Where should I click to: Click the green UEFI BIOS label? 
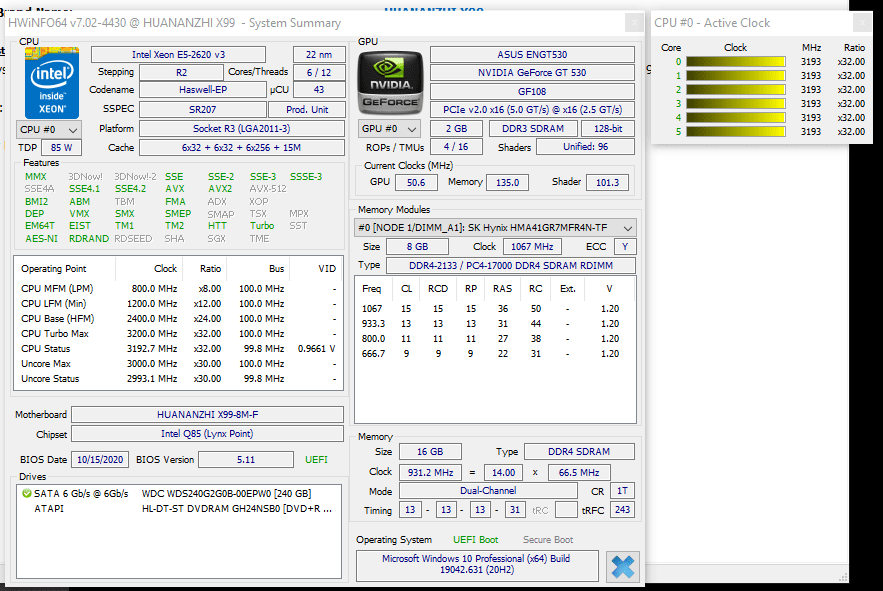[x=316, y=460]
